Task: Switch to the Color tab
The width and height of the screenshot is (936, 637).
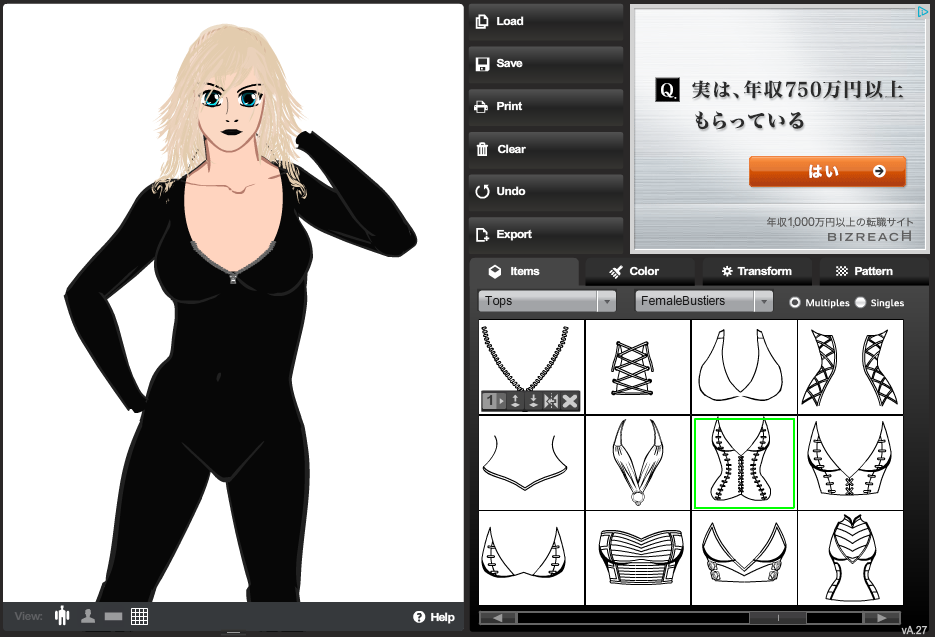Action: pyautogui.click(x=635, y=271)
